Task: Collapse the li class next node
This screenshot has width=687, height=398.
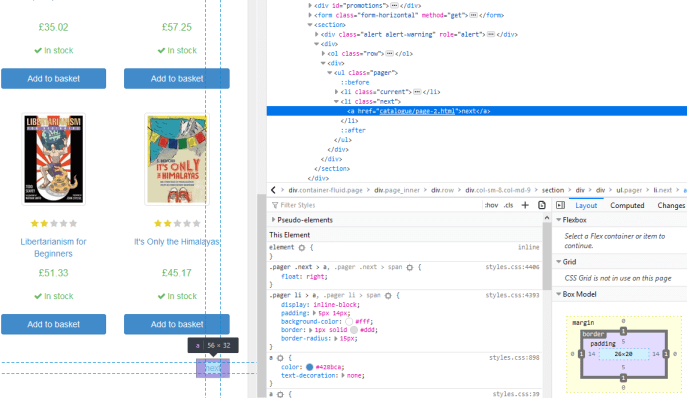Action: coord(336,101)
